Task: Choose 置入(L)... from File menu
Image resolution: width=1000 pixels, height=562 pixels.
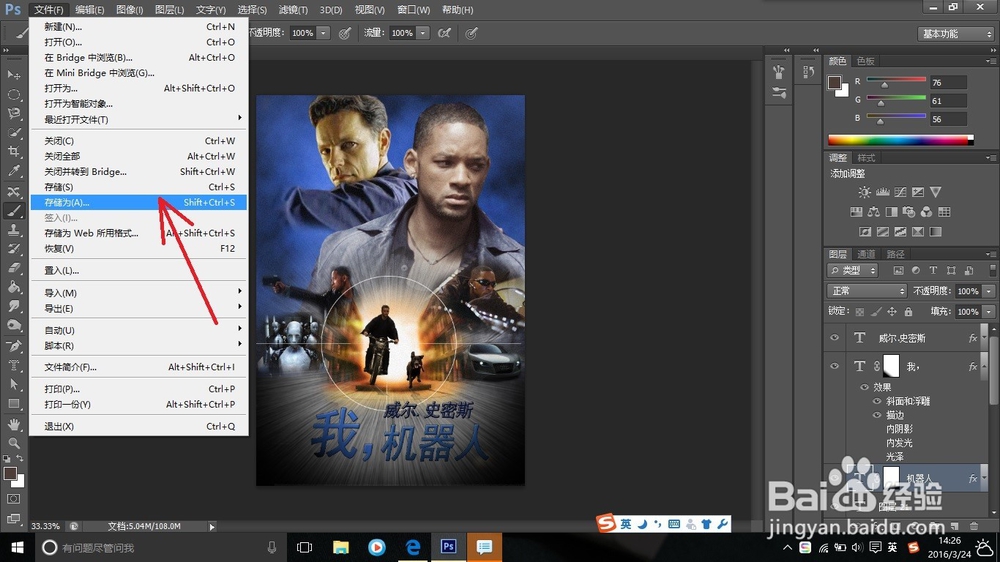Action: 138,270
